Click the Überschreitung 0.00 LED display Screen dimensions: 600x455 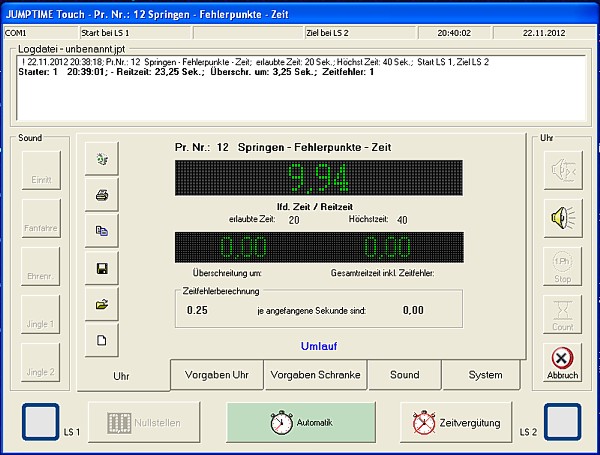[x=243, y=247]
